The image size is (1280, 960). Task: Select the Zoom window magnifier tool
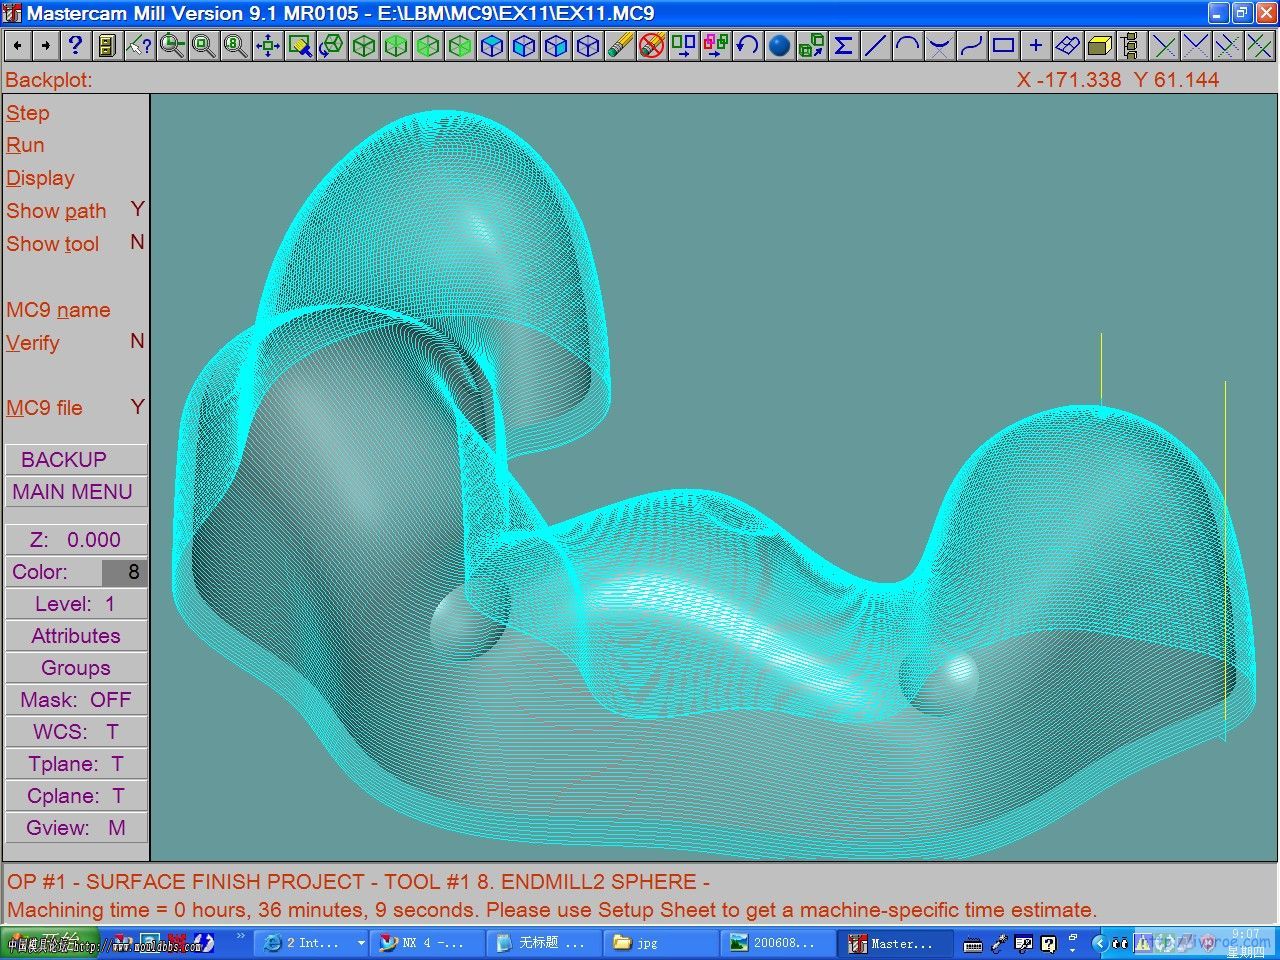(x=171, y=46)
